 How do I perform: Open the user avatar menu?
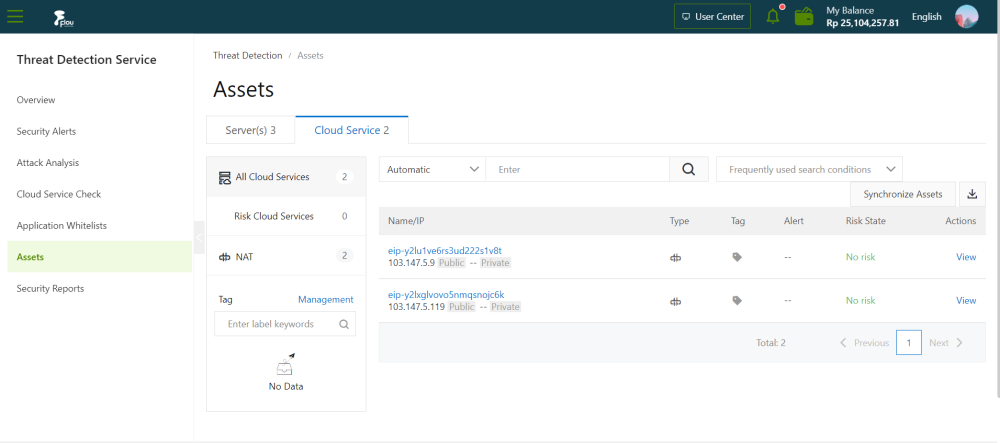pos(966,17)
